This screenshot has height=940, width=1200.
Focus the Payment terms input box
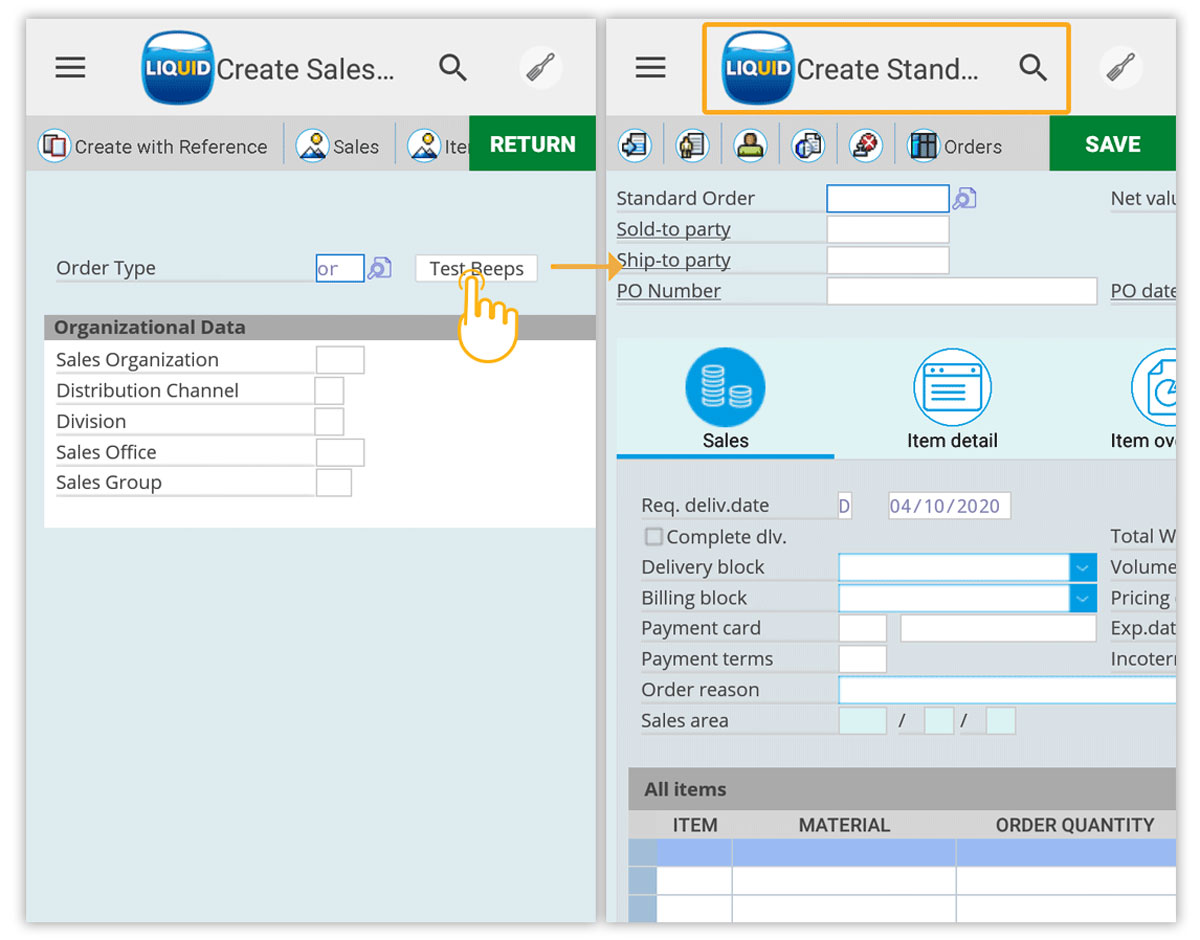point(863,660)
